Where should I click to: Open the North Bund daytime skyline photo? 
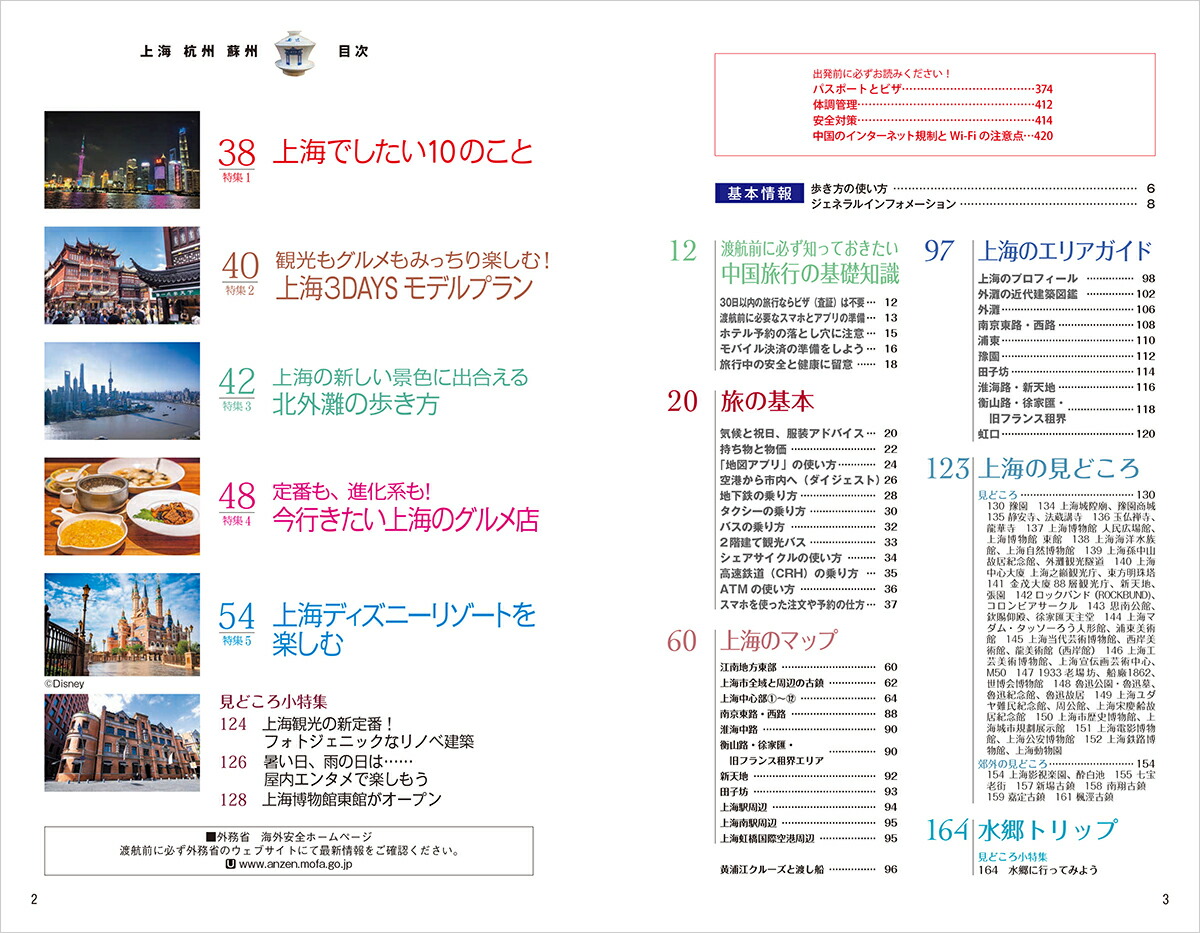[x=122, y=391]
